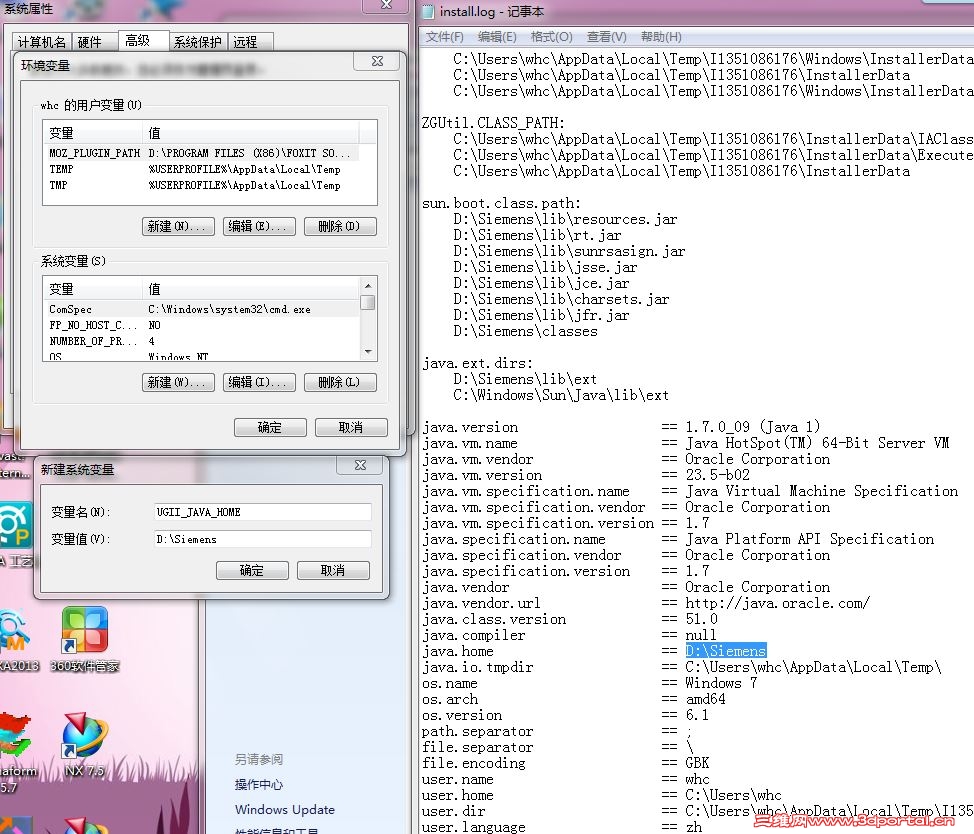Open the 360软件管家 desktop shortcut
This screenshot has width=974, height=834.
(x=84, y=639)
